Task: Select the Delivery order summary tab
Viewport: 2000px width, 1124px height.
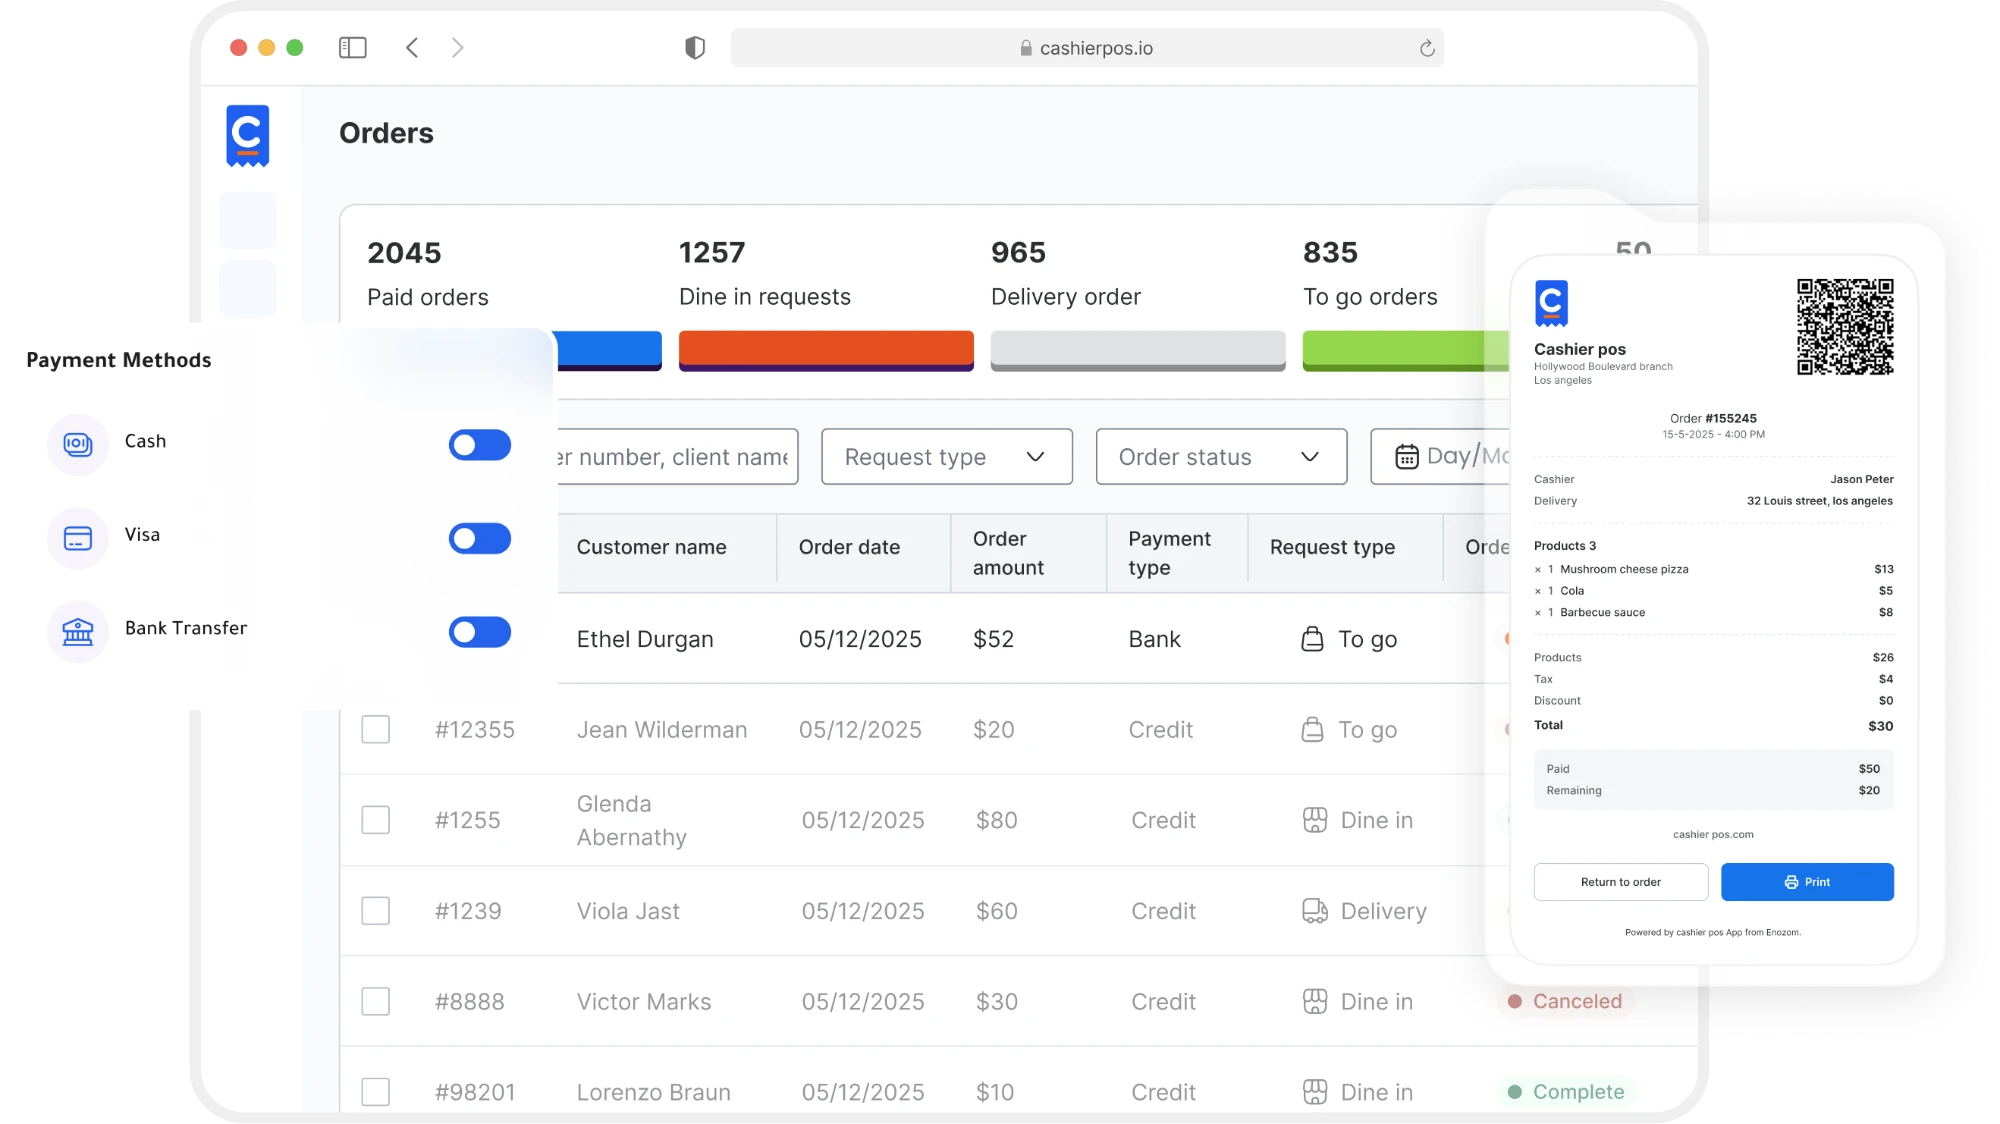Action: (1138, 304)
